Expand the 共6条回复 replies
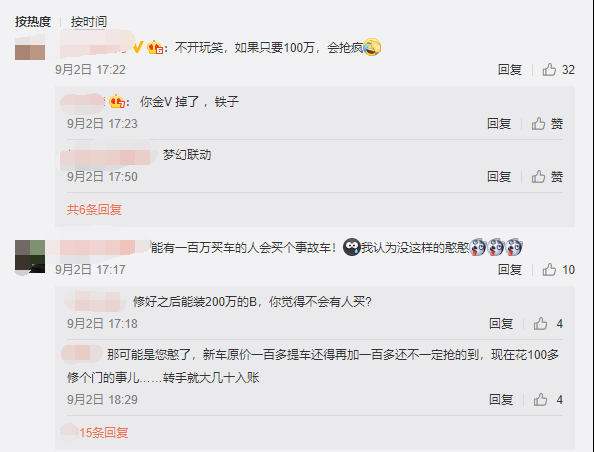The height and width of the screenshot is (452, 595). (94, 209)
